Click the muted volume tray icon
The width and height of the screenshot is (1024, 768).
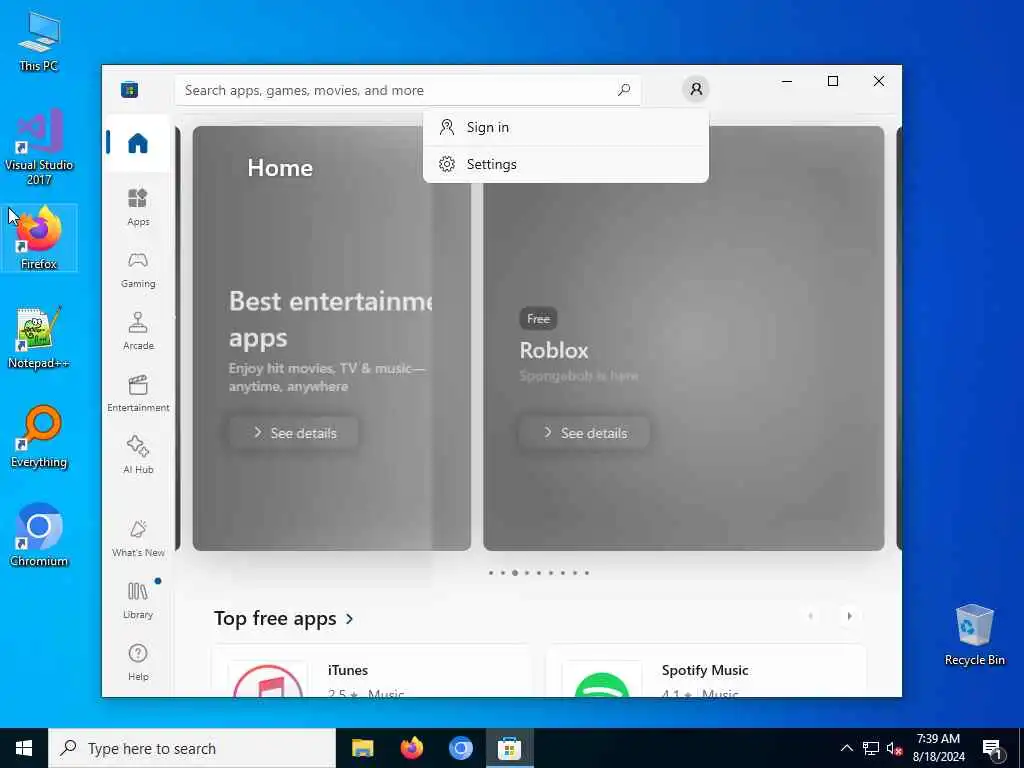(894, 748)
